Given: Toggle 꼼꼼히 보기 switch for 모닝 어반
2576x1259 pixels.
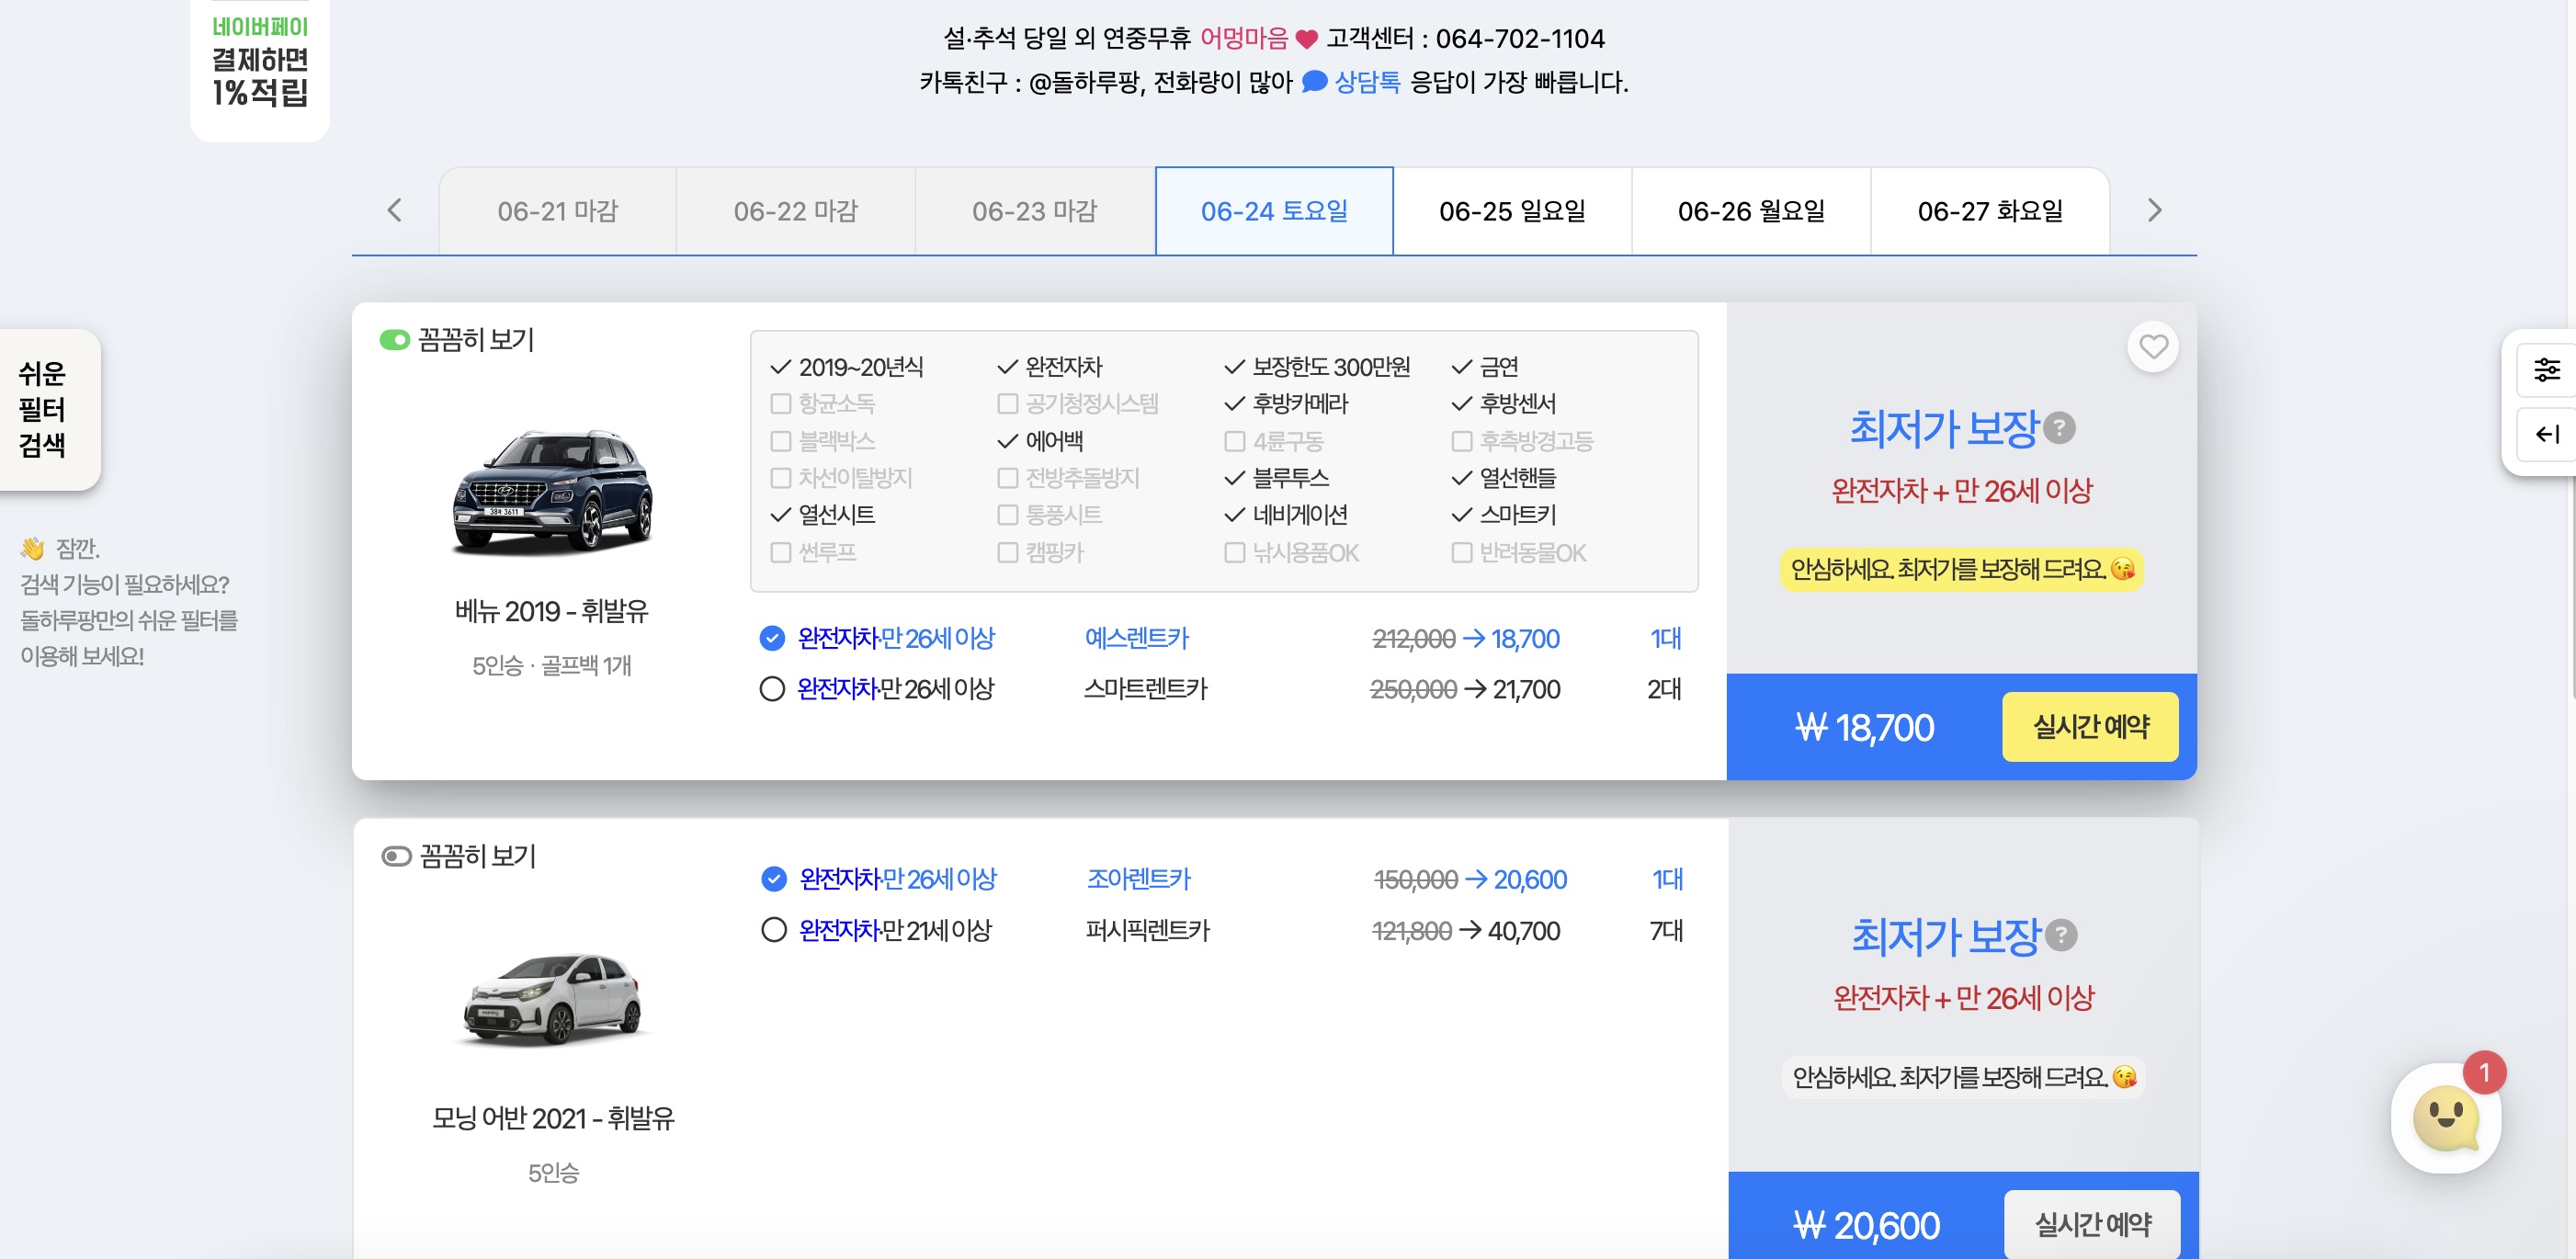Looking at the screenshot, I should pos(396,856).
